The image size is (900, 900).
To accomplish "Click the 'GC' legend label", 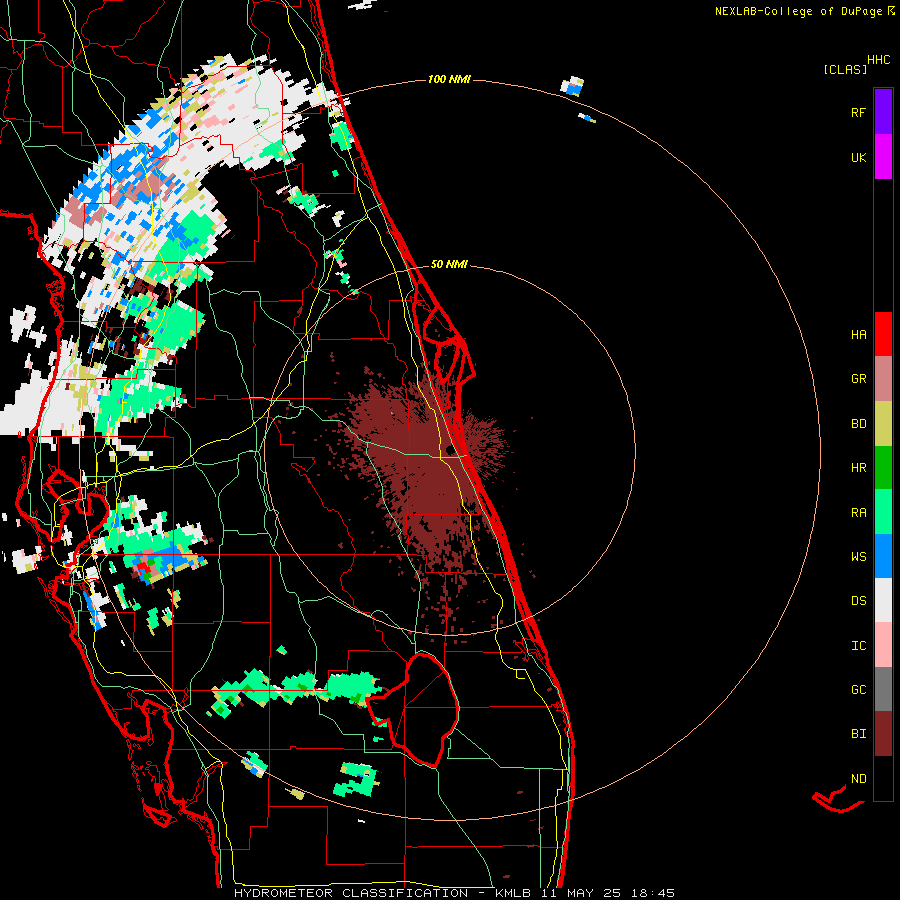I will pyautogui.click(x=858, y=690).
